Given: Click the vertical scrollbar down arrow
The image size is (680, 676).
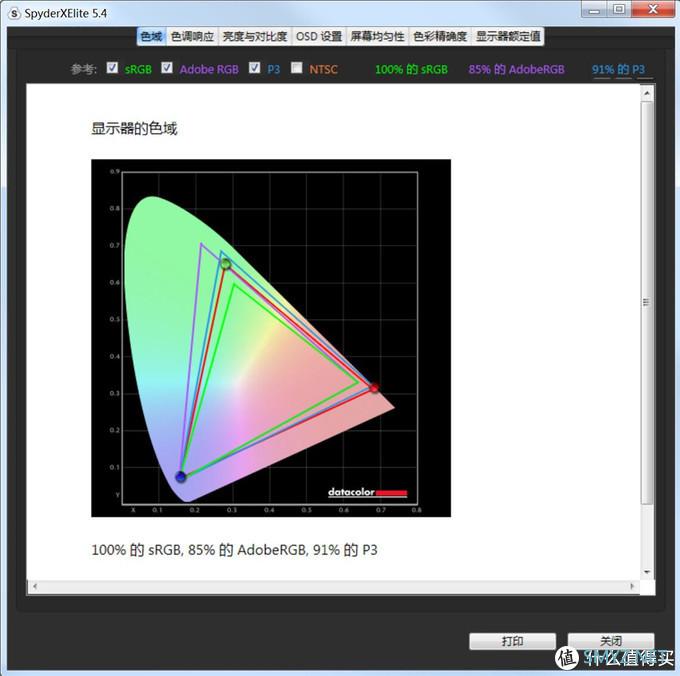Looking at the screenshot, I should (x=647, y=572).
